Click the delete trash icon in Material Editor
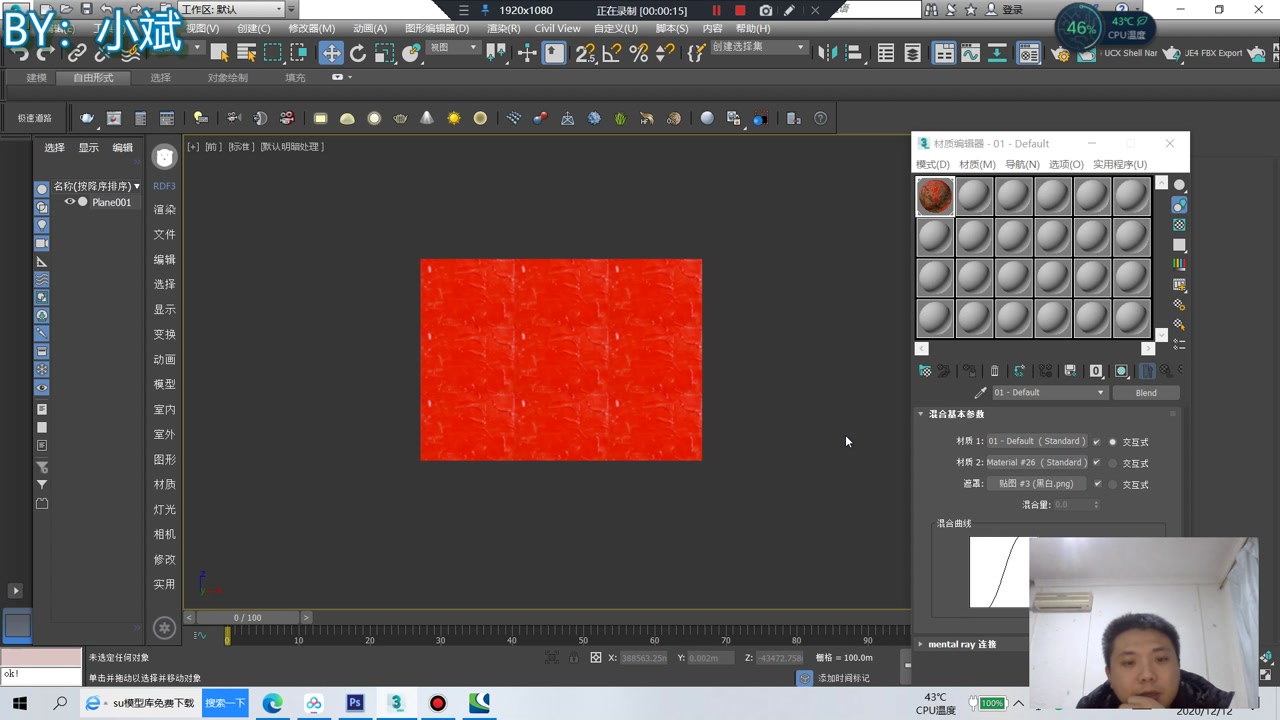 [x=994, y=371]
